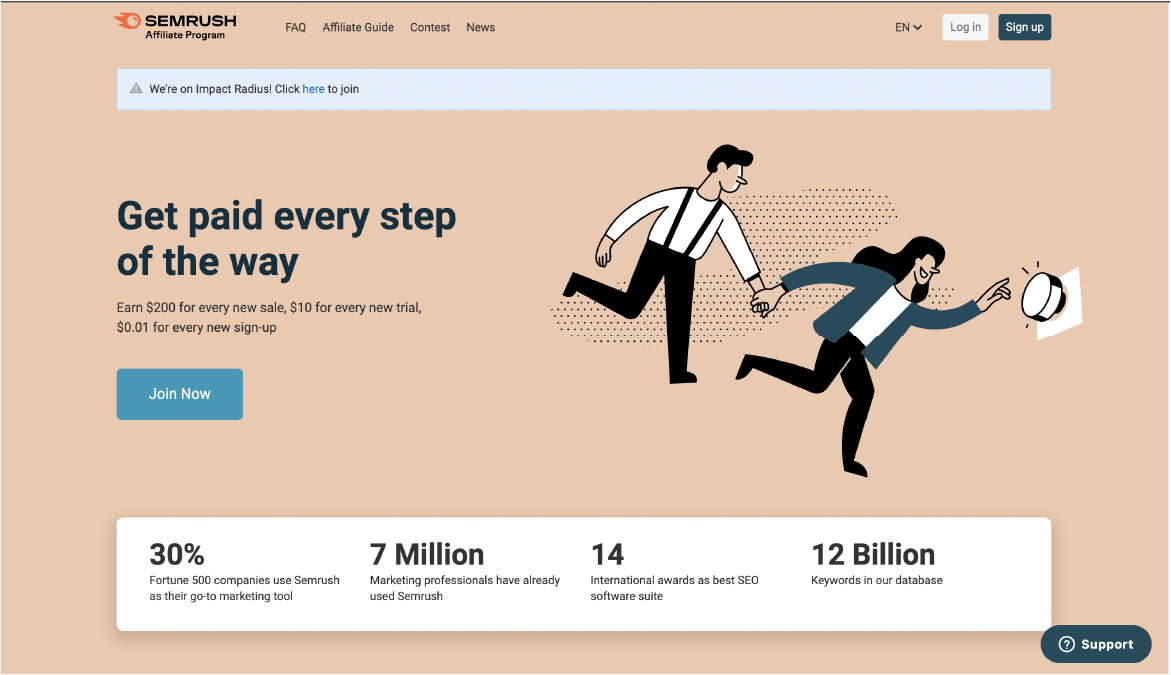This screenshot has width=1171, height=675.
Task: Click the Log in button
Action: (965, 28)
